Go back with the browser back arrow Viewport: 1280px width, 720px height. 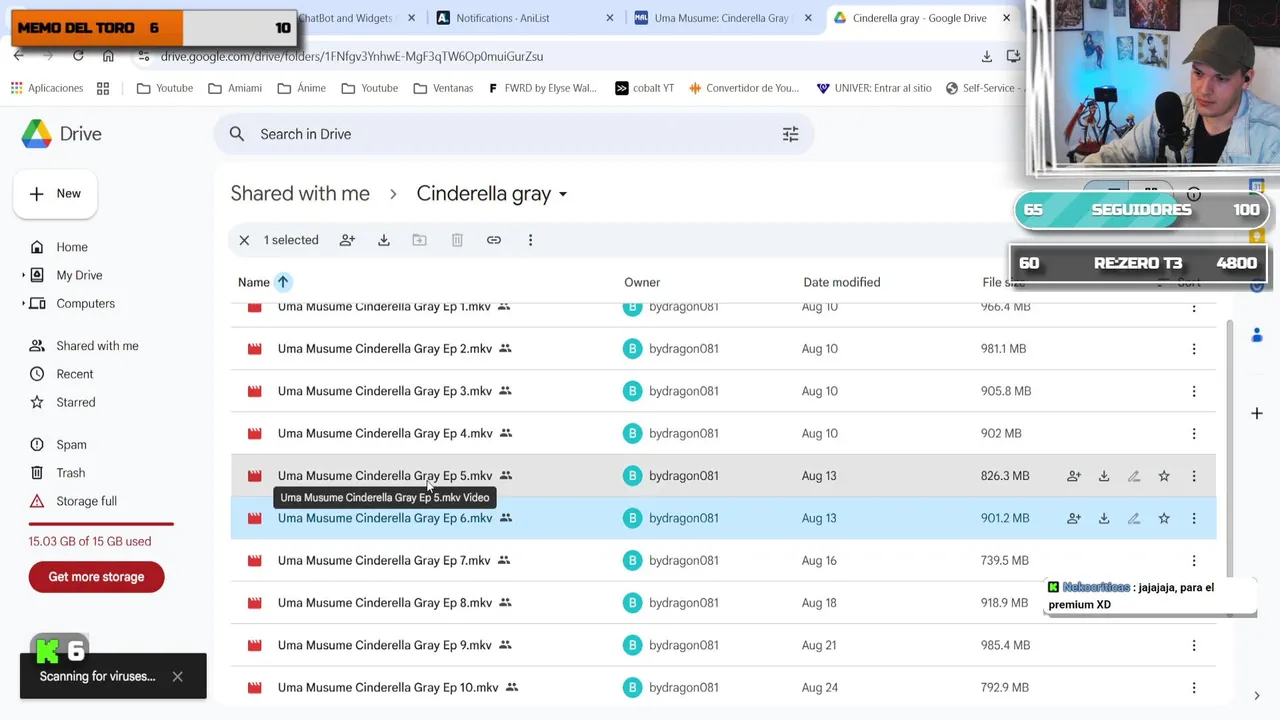(18, 56)
